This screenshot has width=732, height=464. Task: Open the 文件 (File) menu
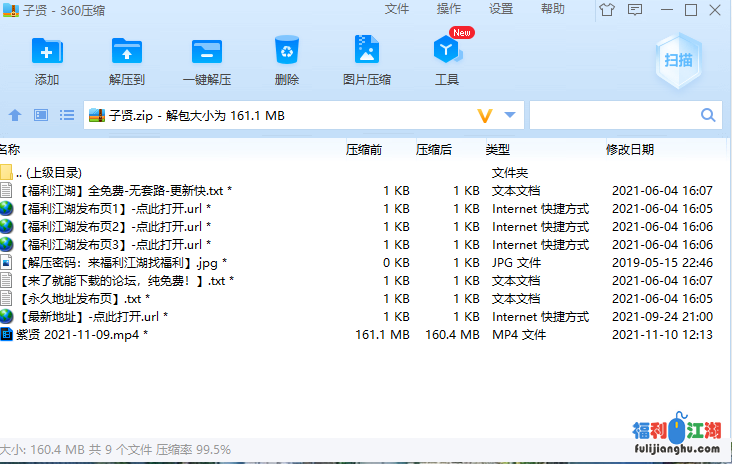tap(397, 9)
